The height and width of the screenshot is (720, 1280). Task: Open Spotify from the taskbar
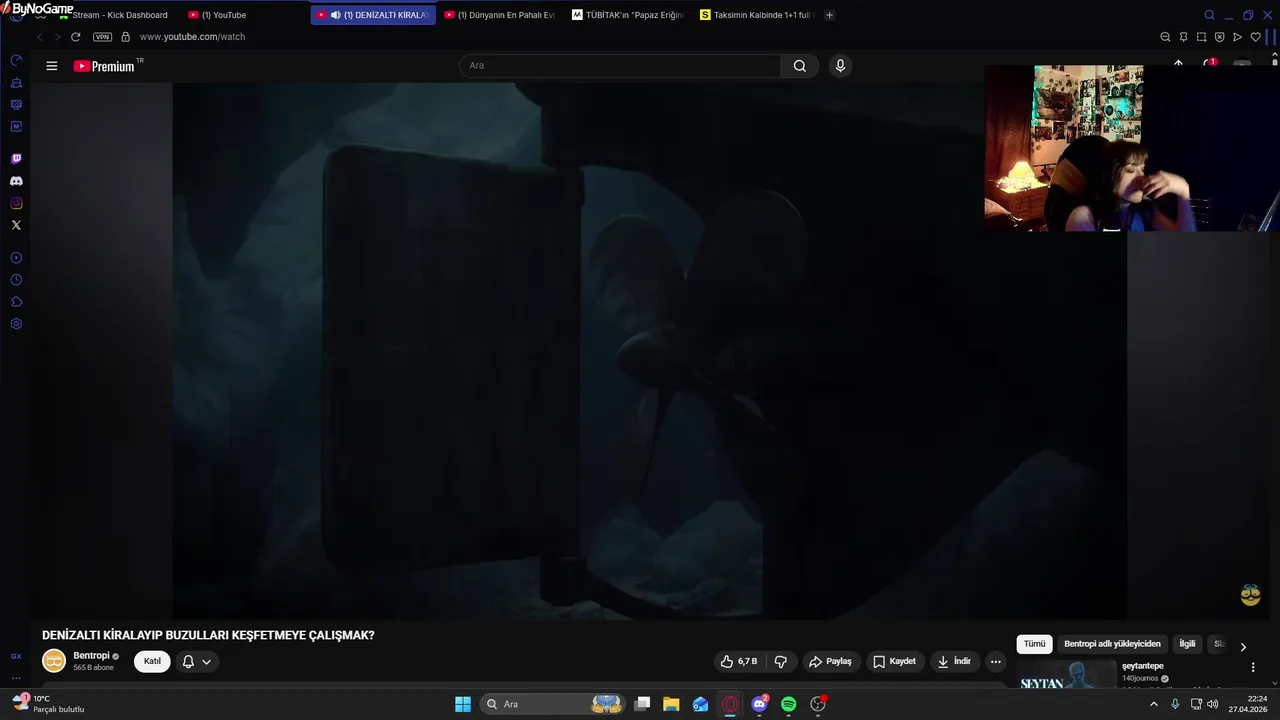tap(788, 704)
